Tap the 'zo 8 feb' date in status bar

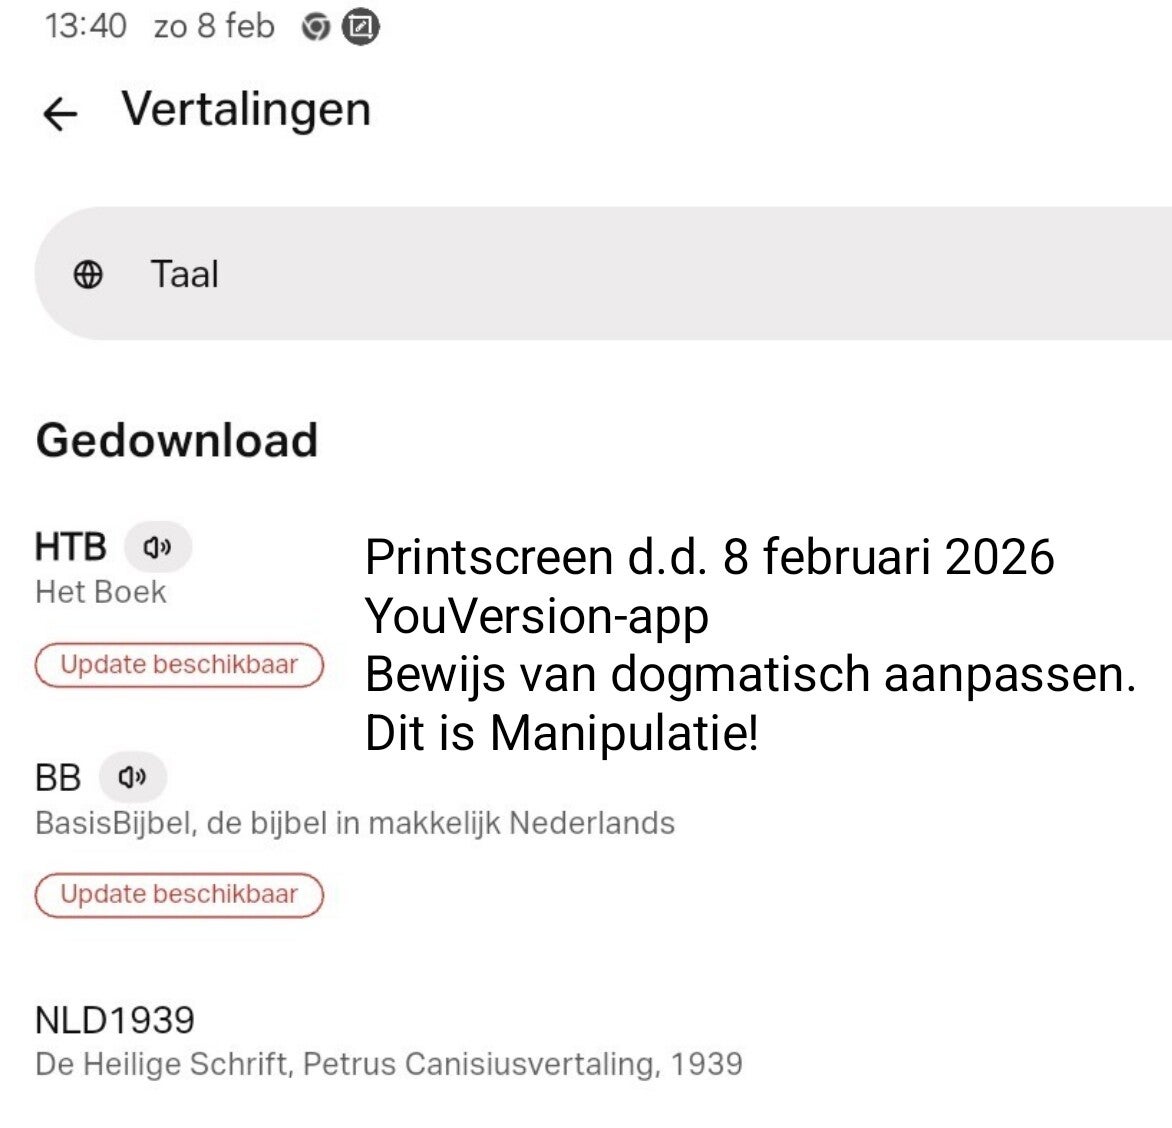point(213,26)
